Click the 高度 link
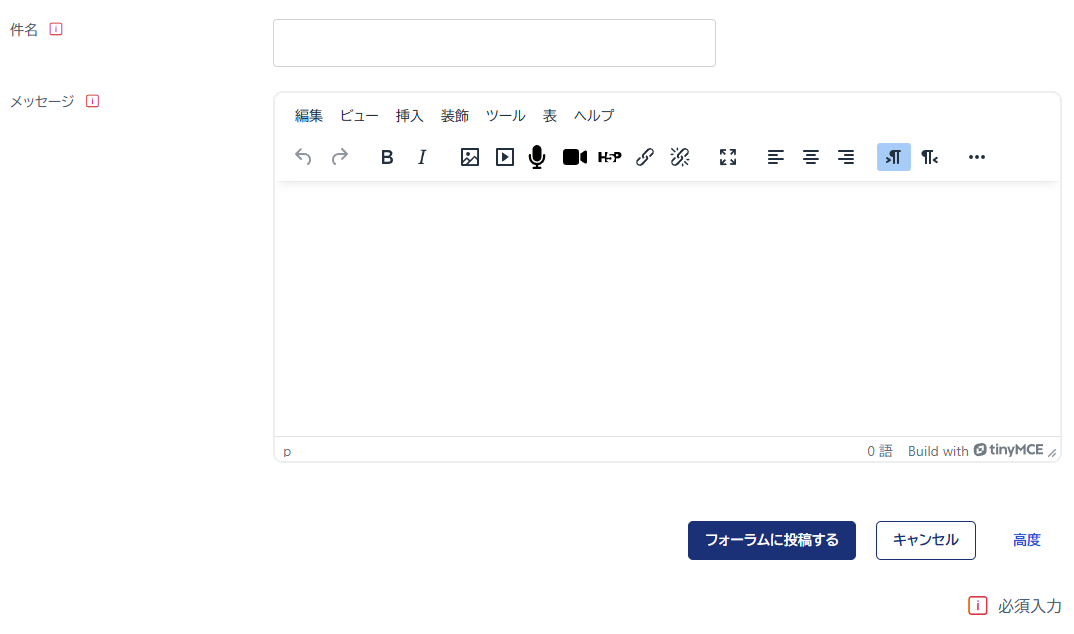 [x=1026, y=540]
